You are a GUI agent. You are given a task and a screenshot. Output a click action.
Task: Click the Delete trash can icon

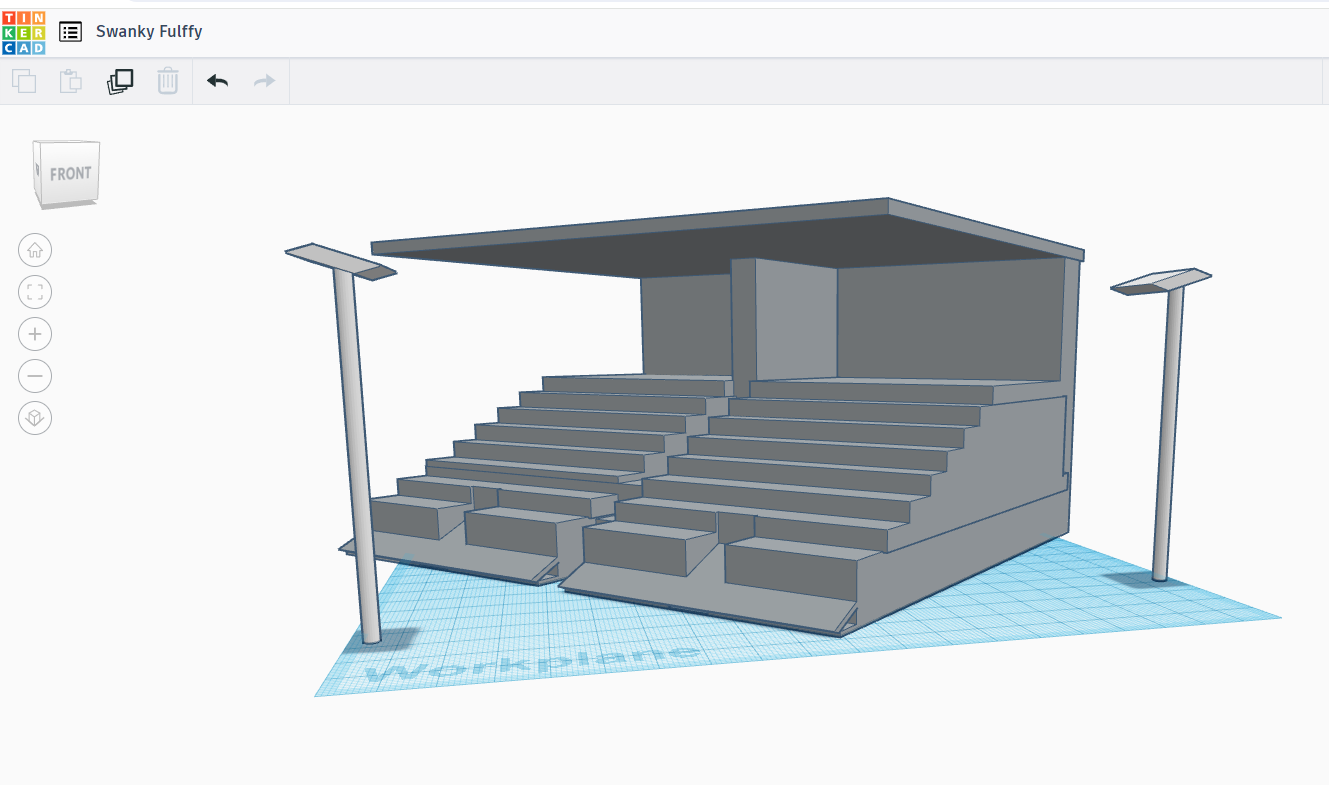pyautogui.click(x=168, y=81)
